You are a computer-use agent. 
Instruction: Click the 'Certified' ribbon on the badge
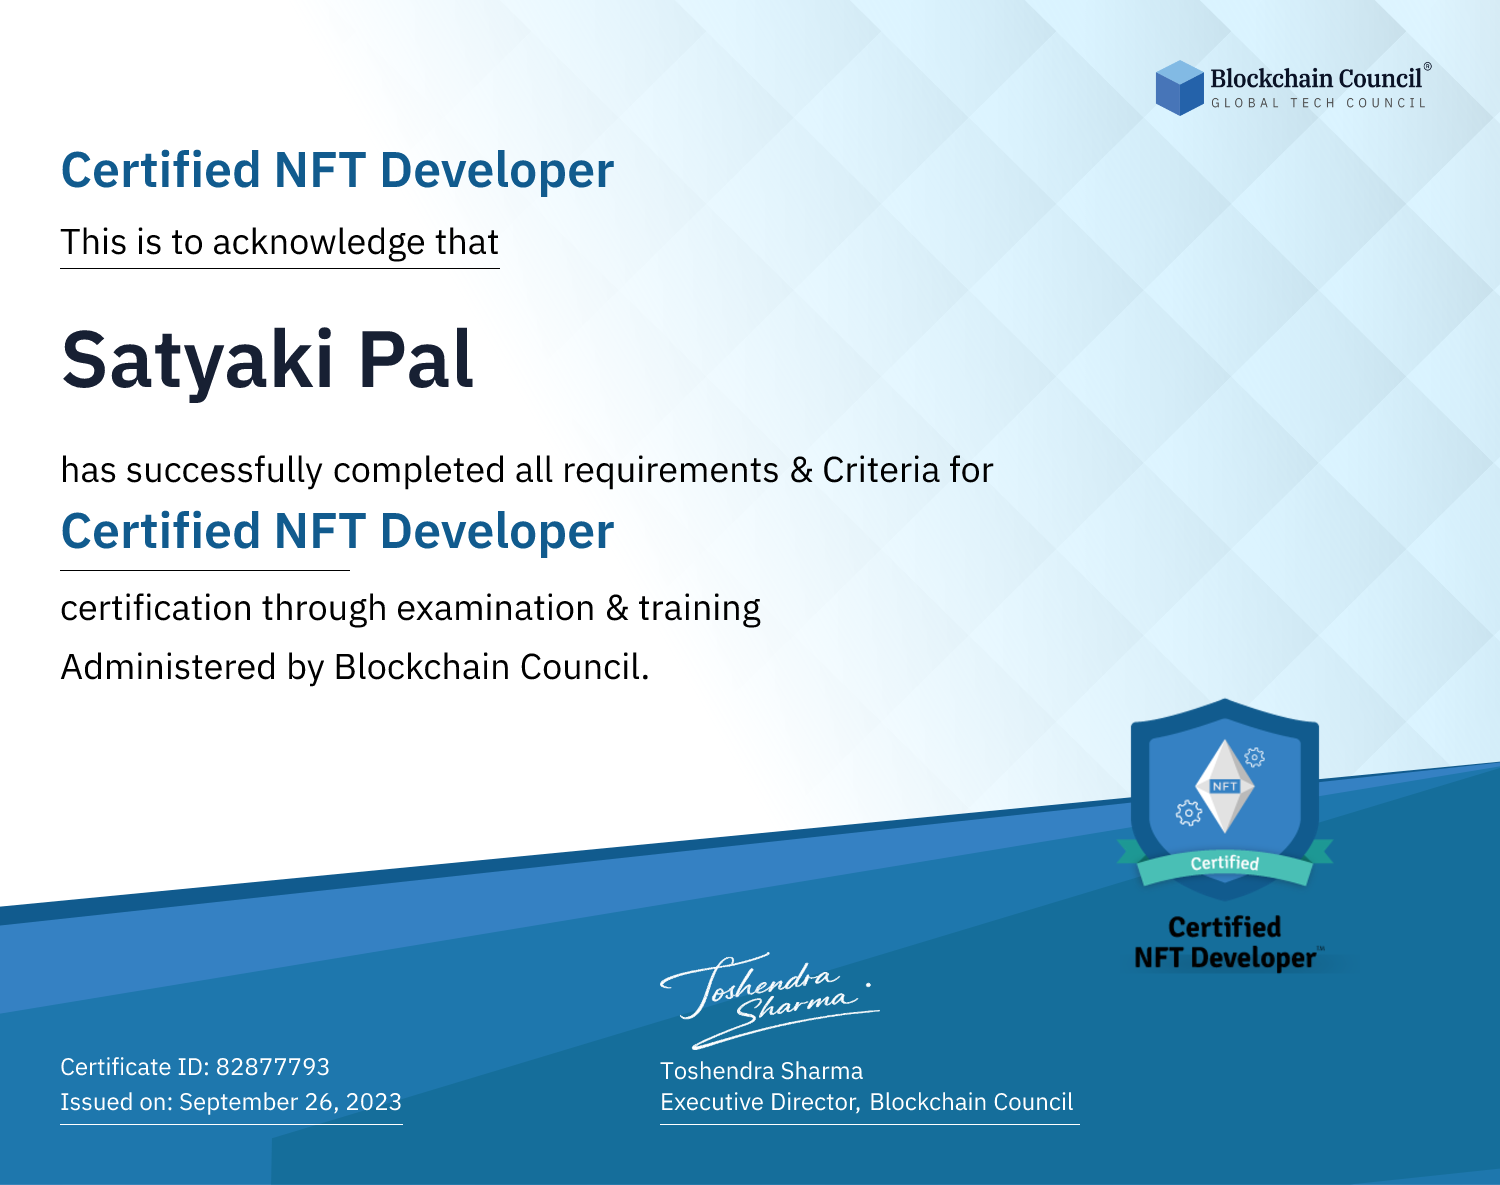pos(1224,863)
